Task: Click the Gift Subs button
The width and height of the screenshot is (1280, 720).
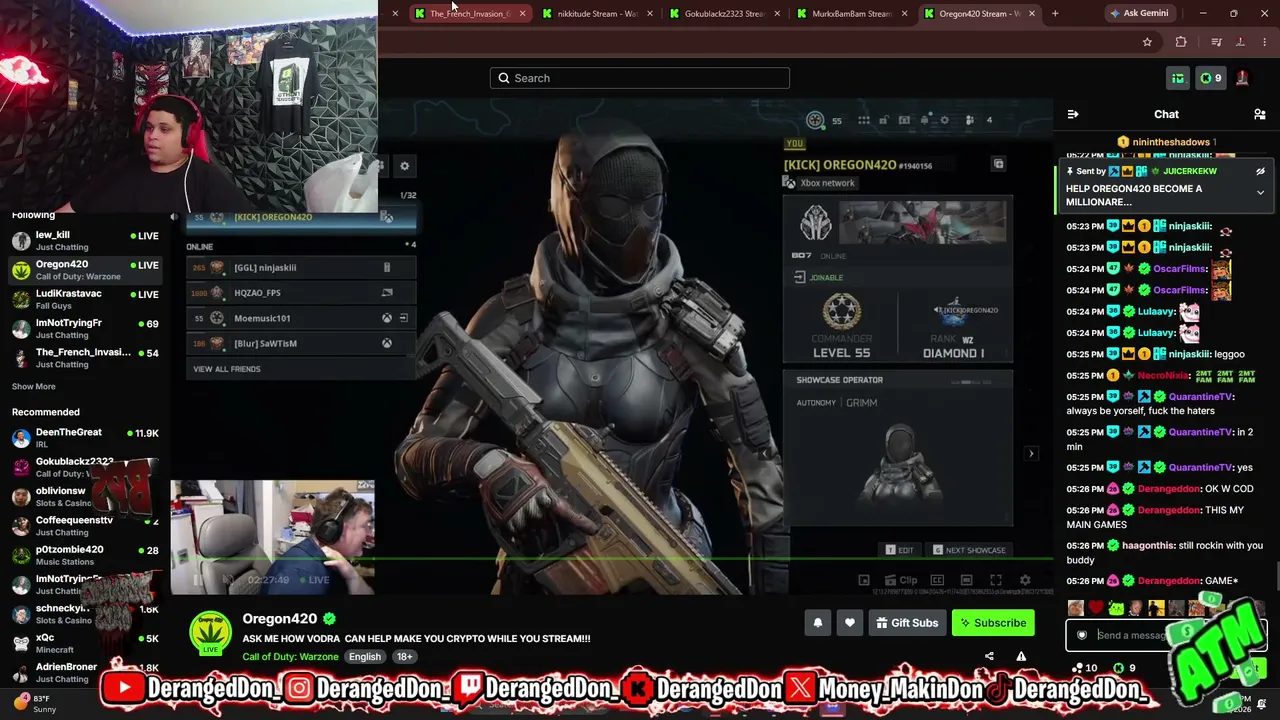Action: 907,623
